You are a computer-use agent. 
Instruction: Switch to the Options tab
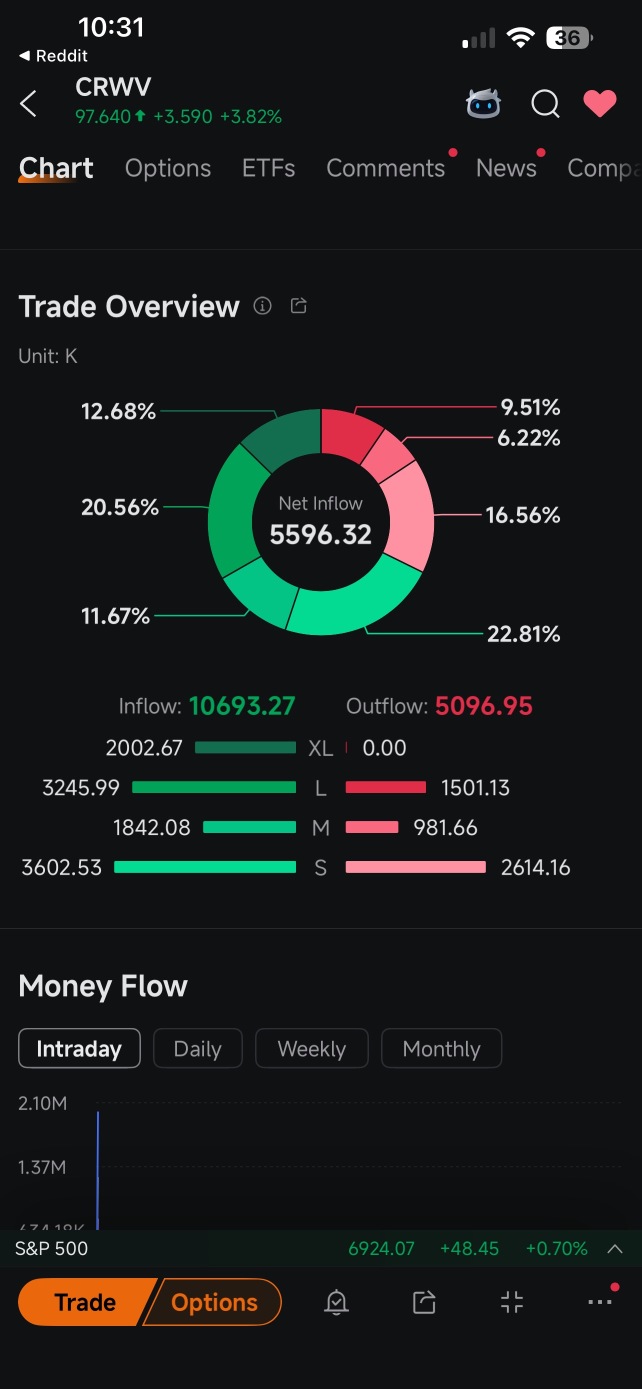[168, 168]
